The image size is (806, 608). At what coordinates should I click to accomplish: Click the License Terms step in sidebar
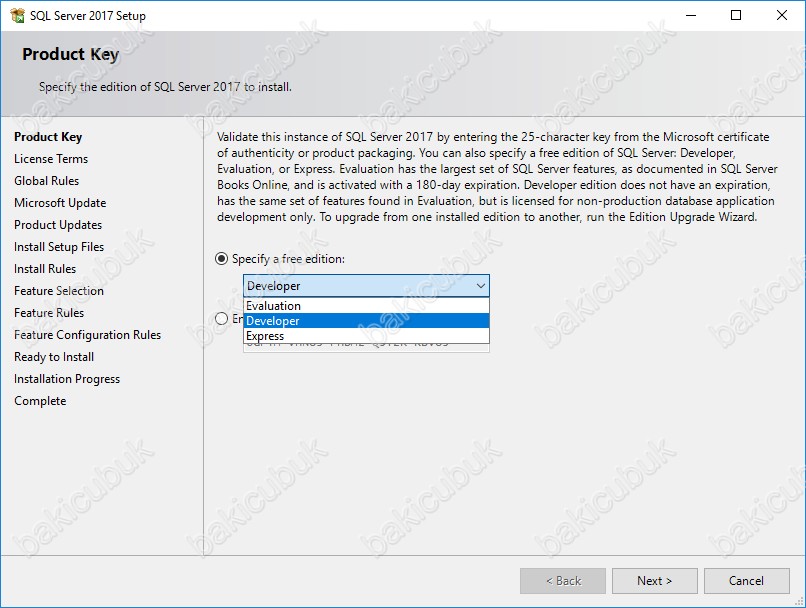point(51,159)
